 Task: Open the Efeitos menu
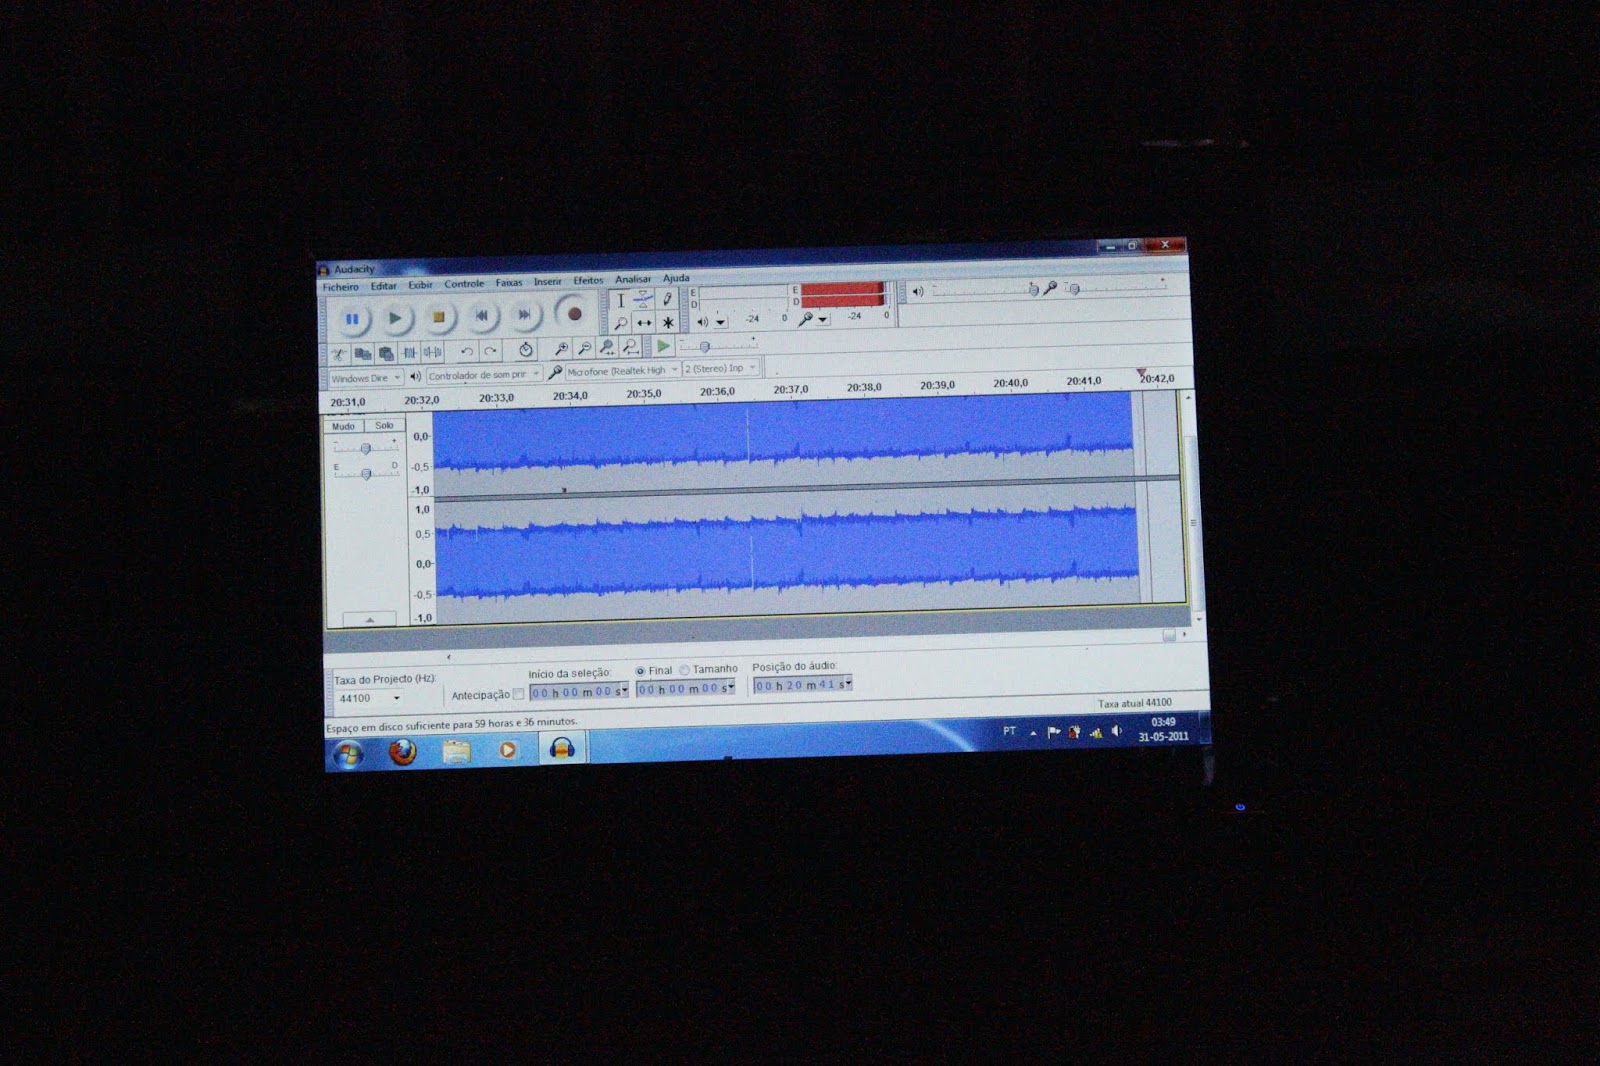point(588,281)
